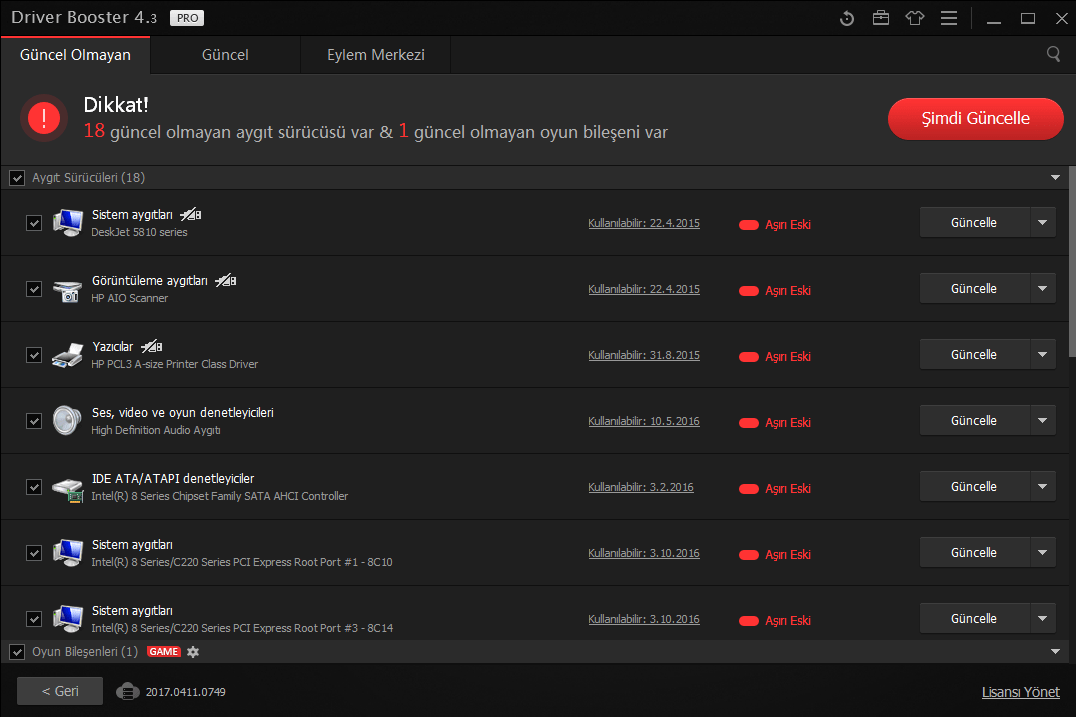Image resolution: width=1076 pixels, height=717 pixels.
Task: Open Kullanılabilir: 31.8.2015 link
Action: coord(644,355)
